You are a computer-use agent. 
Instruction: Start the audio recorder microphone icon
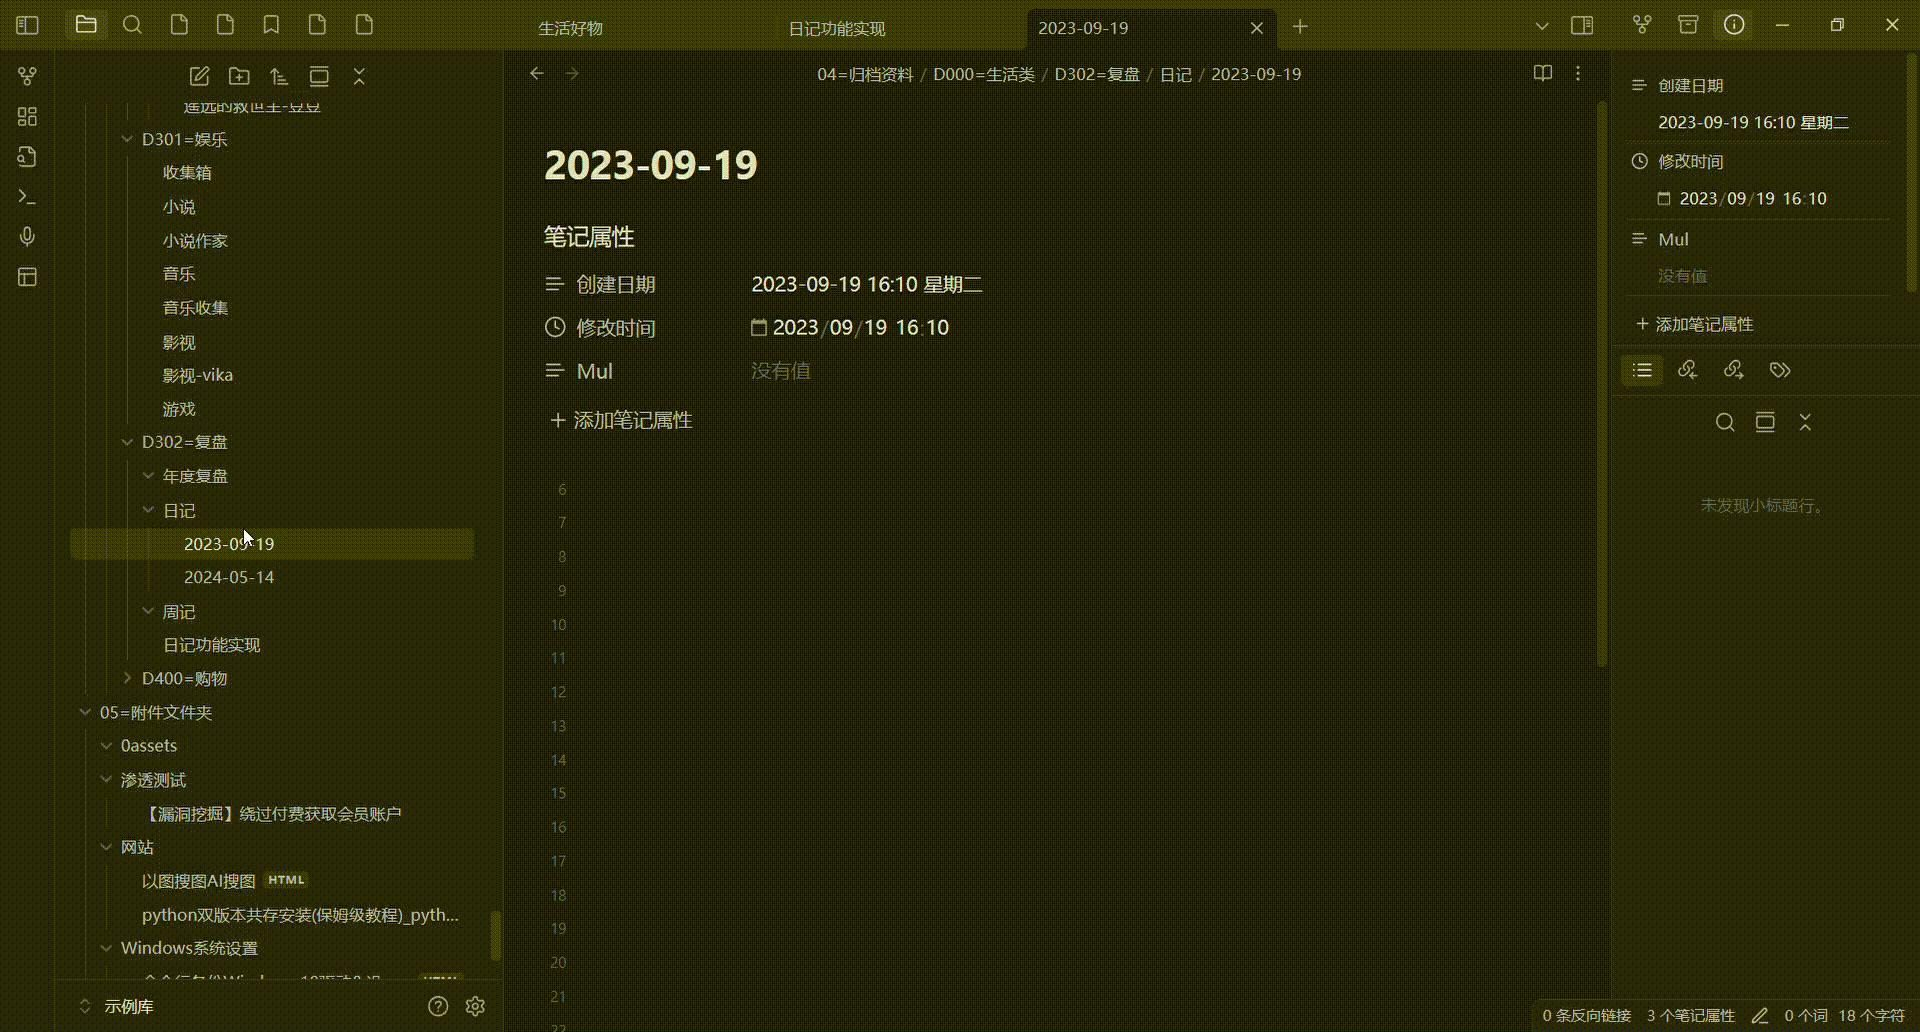[x=27, y=236]
